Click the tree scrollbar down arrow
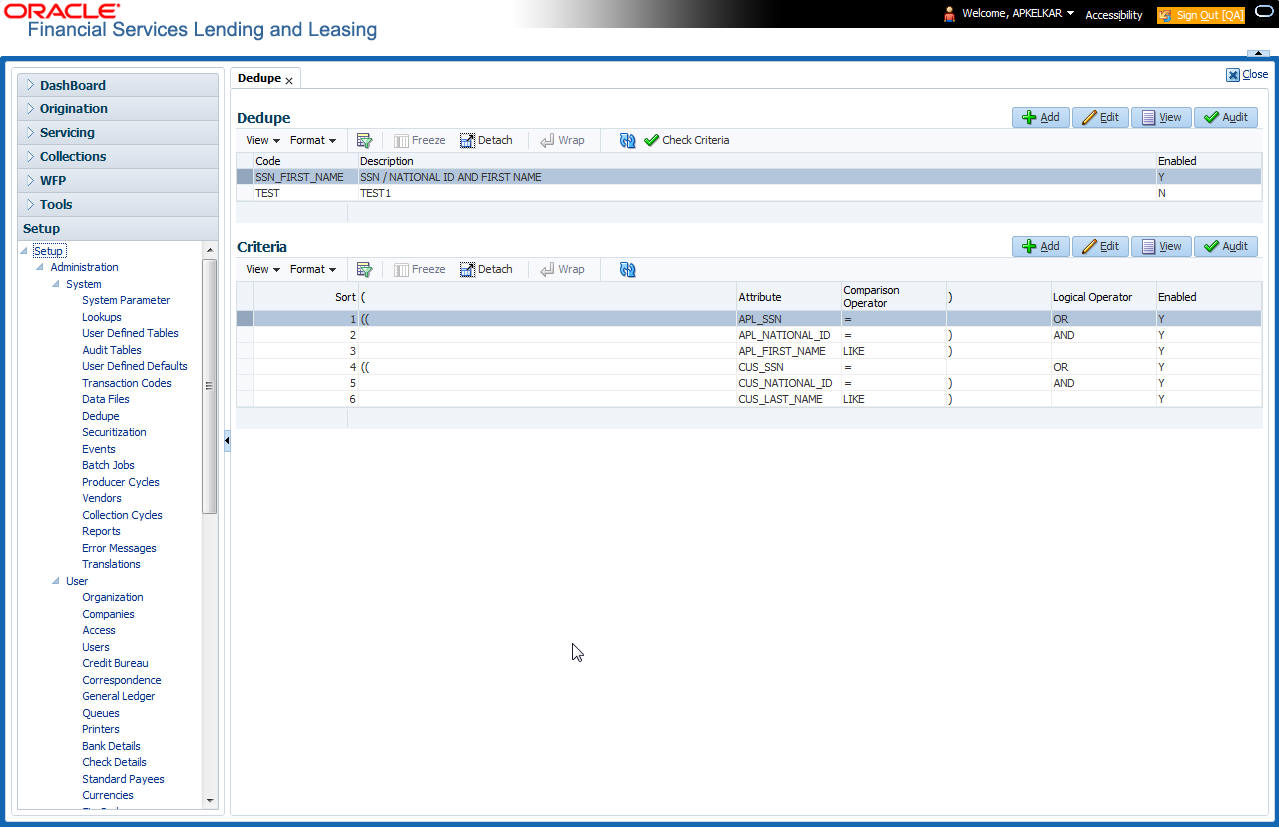Screen dimensions: 1279x828 210,801
